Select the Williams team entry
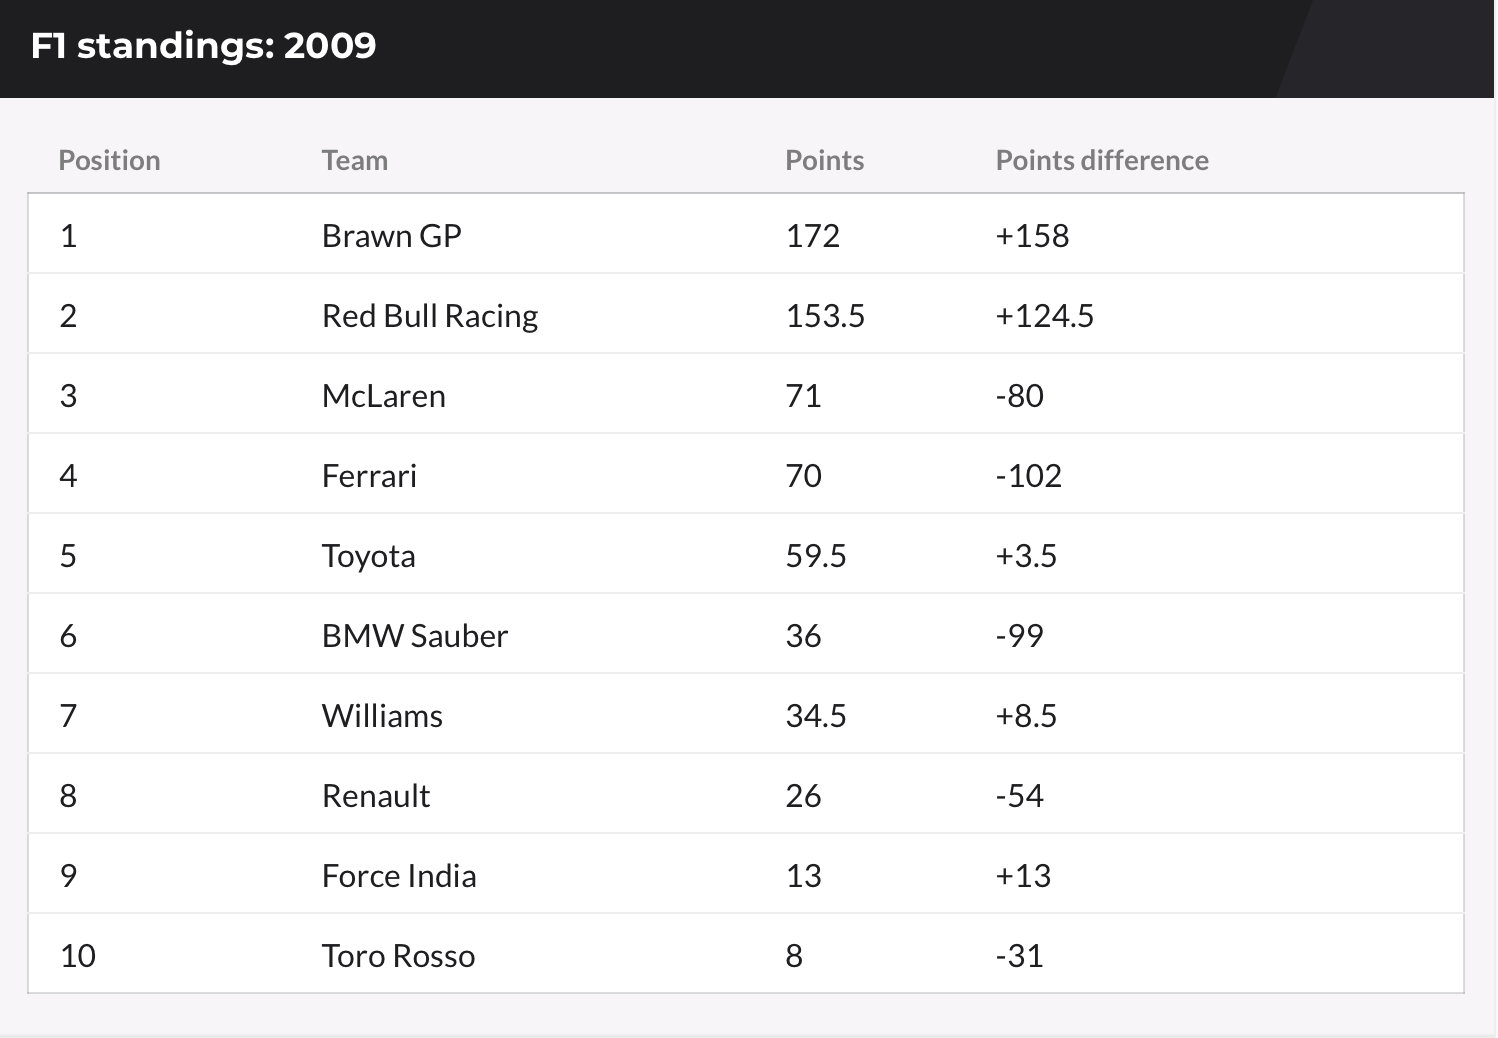This screenshot has height=1038, width=1498. [x=382, y=716]
